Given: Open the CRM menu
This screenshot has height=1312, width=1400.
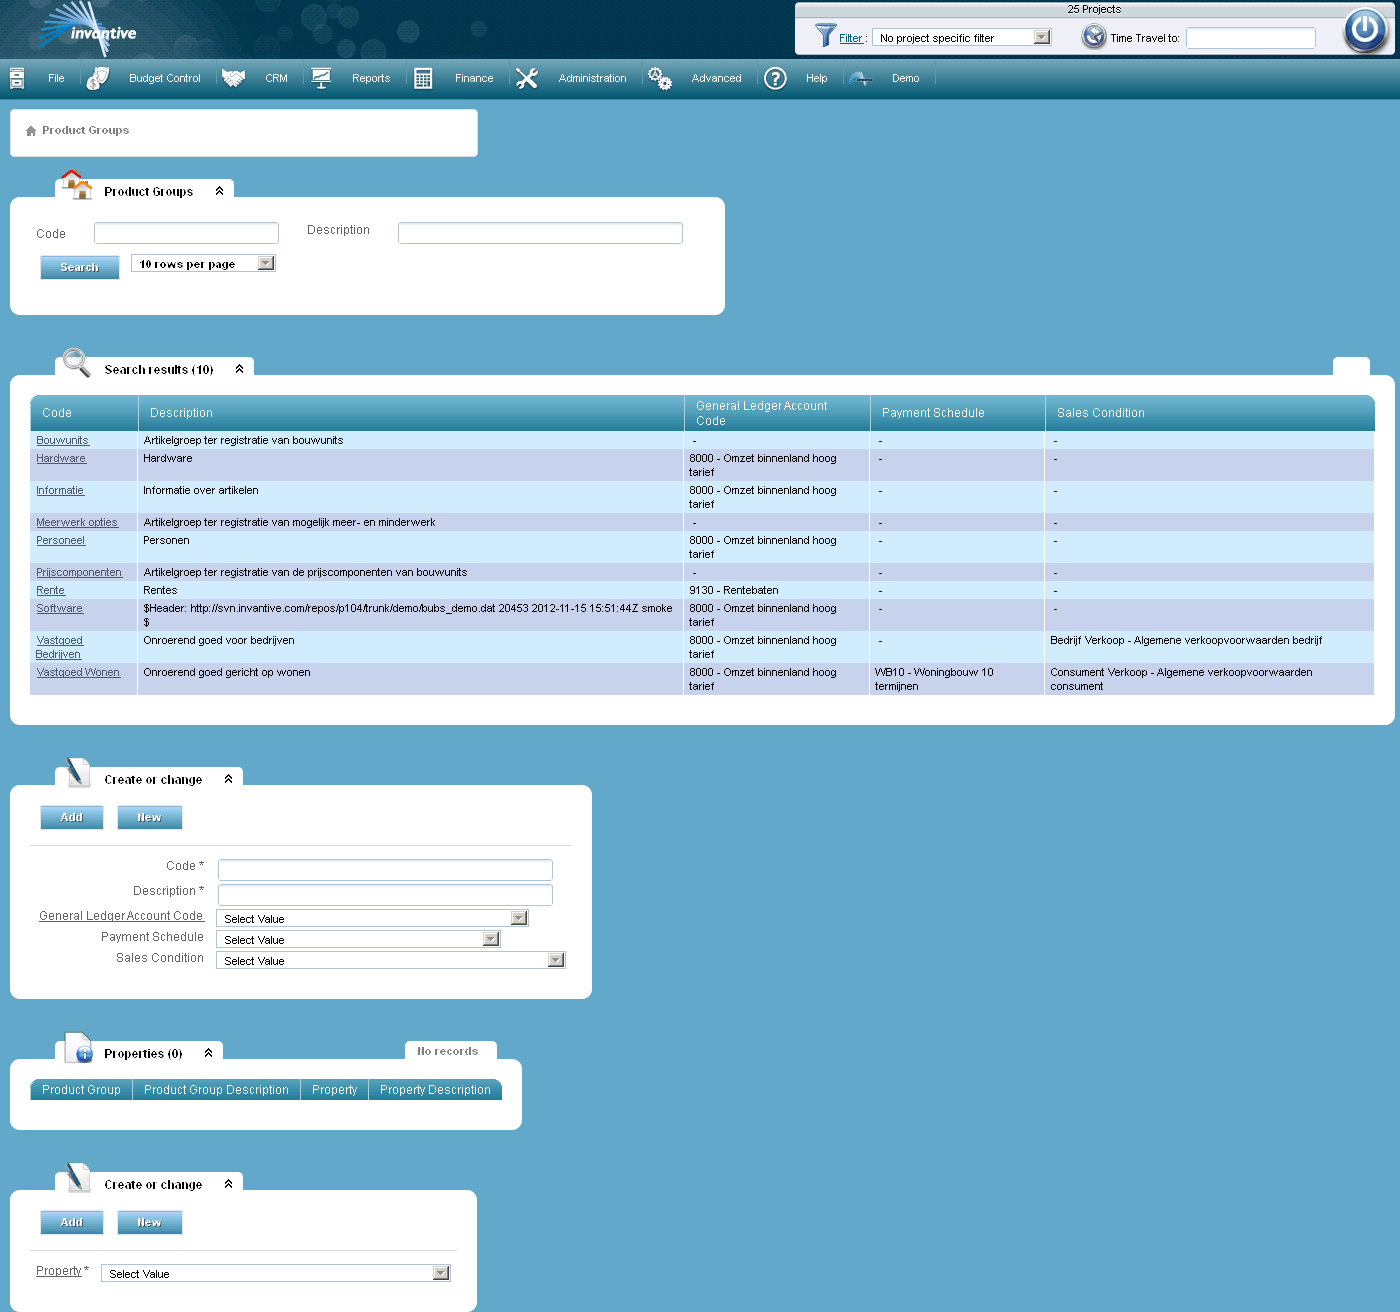Looking at the screenshot, I should coord(277,78).
